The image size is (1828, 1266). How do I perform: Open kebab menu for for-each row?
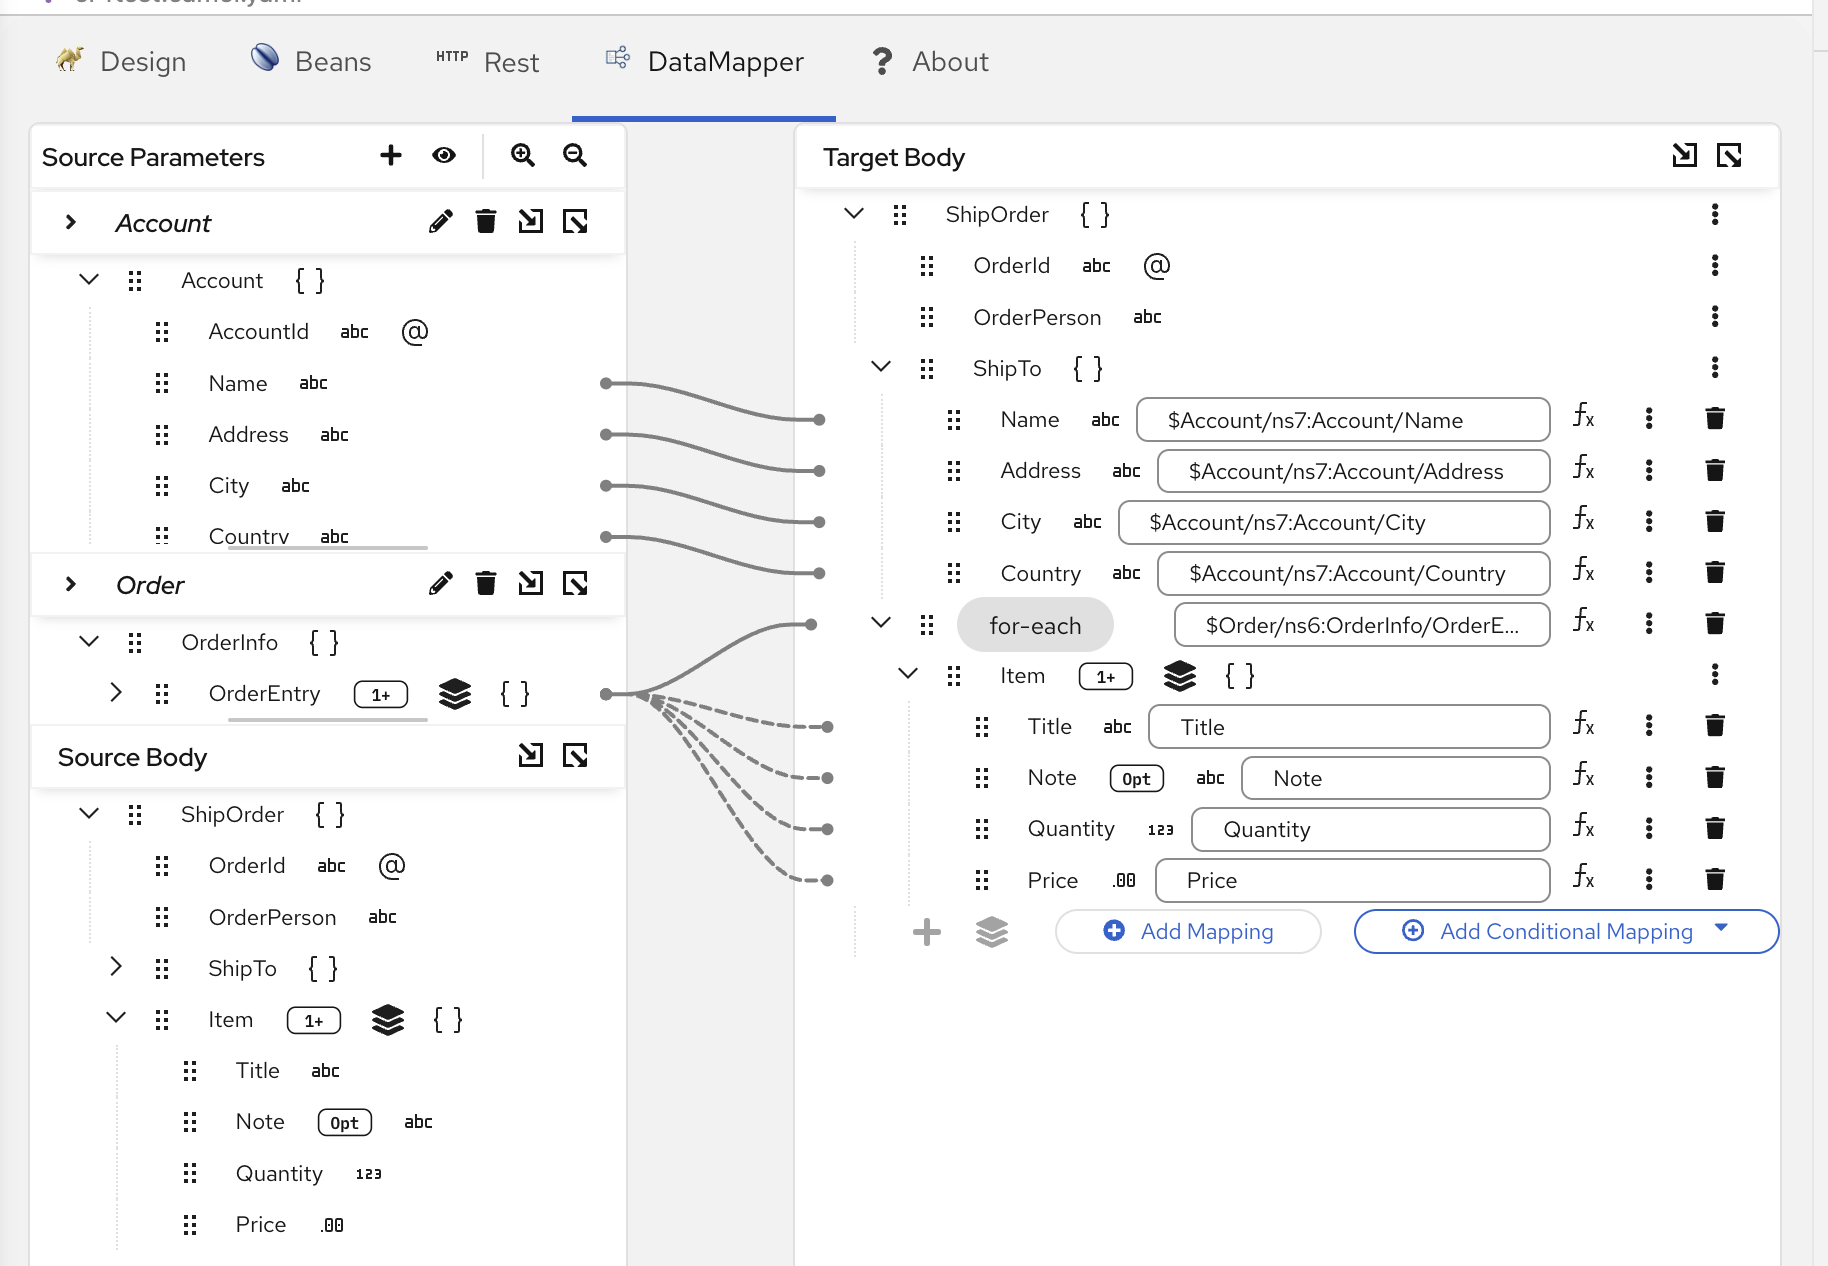click(x=1649, y=623)
